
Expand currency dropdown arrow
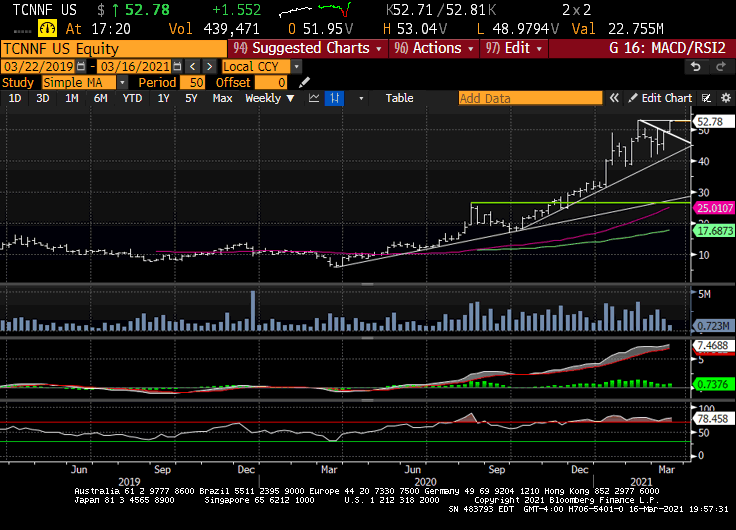point(296,67)
